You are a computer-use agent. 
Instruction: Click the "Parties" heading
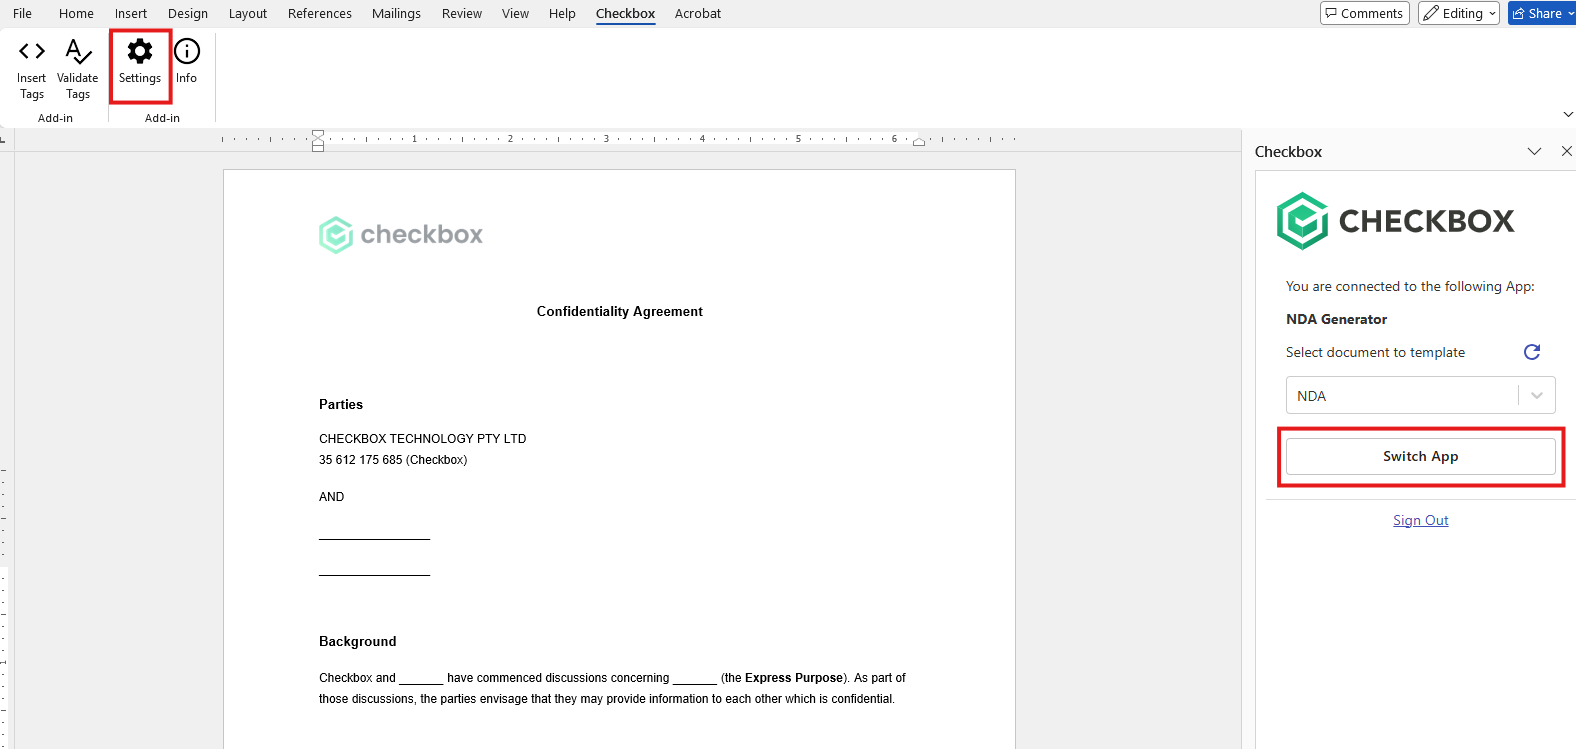pos(341,405)
